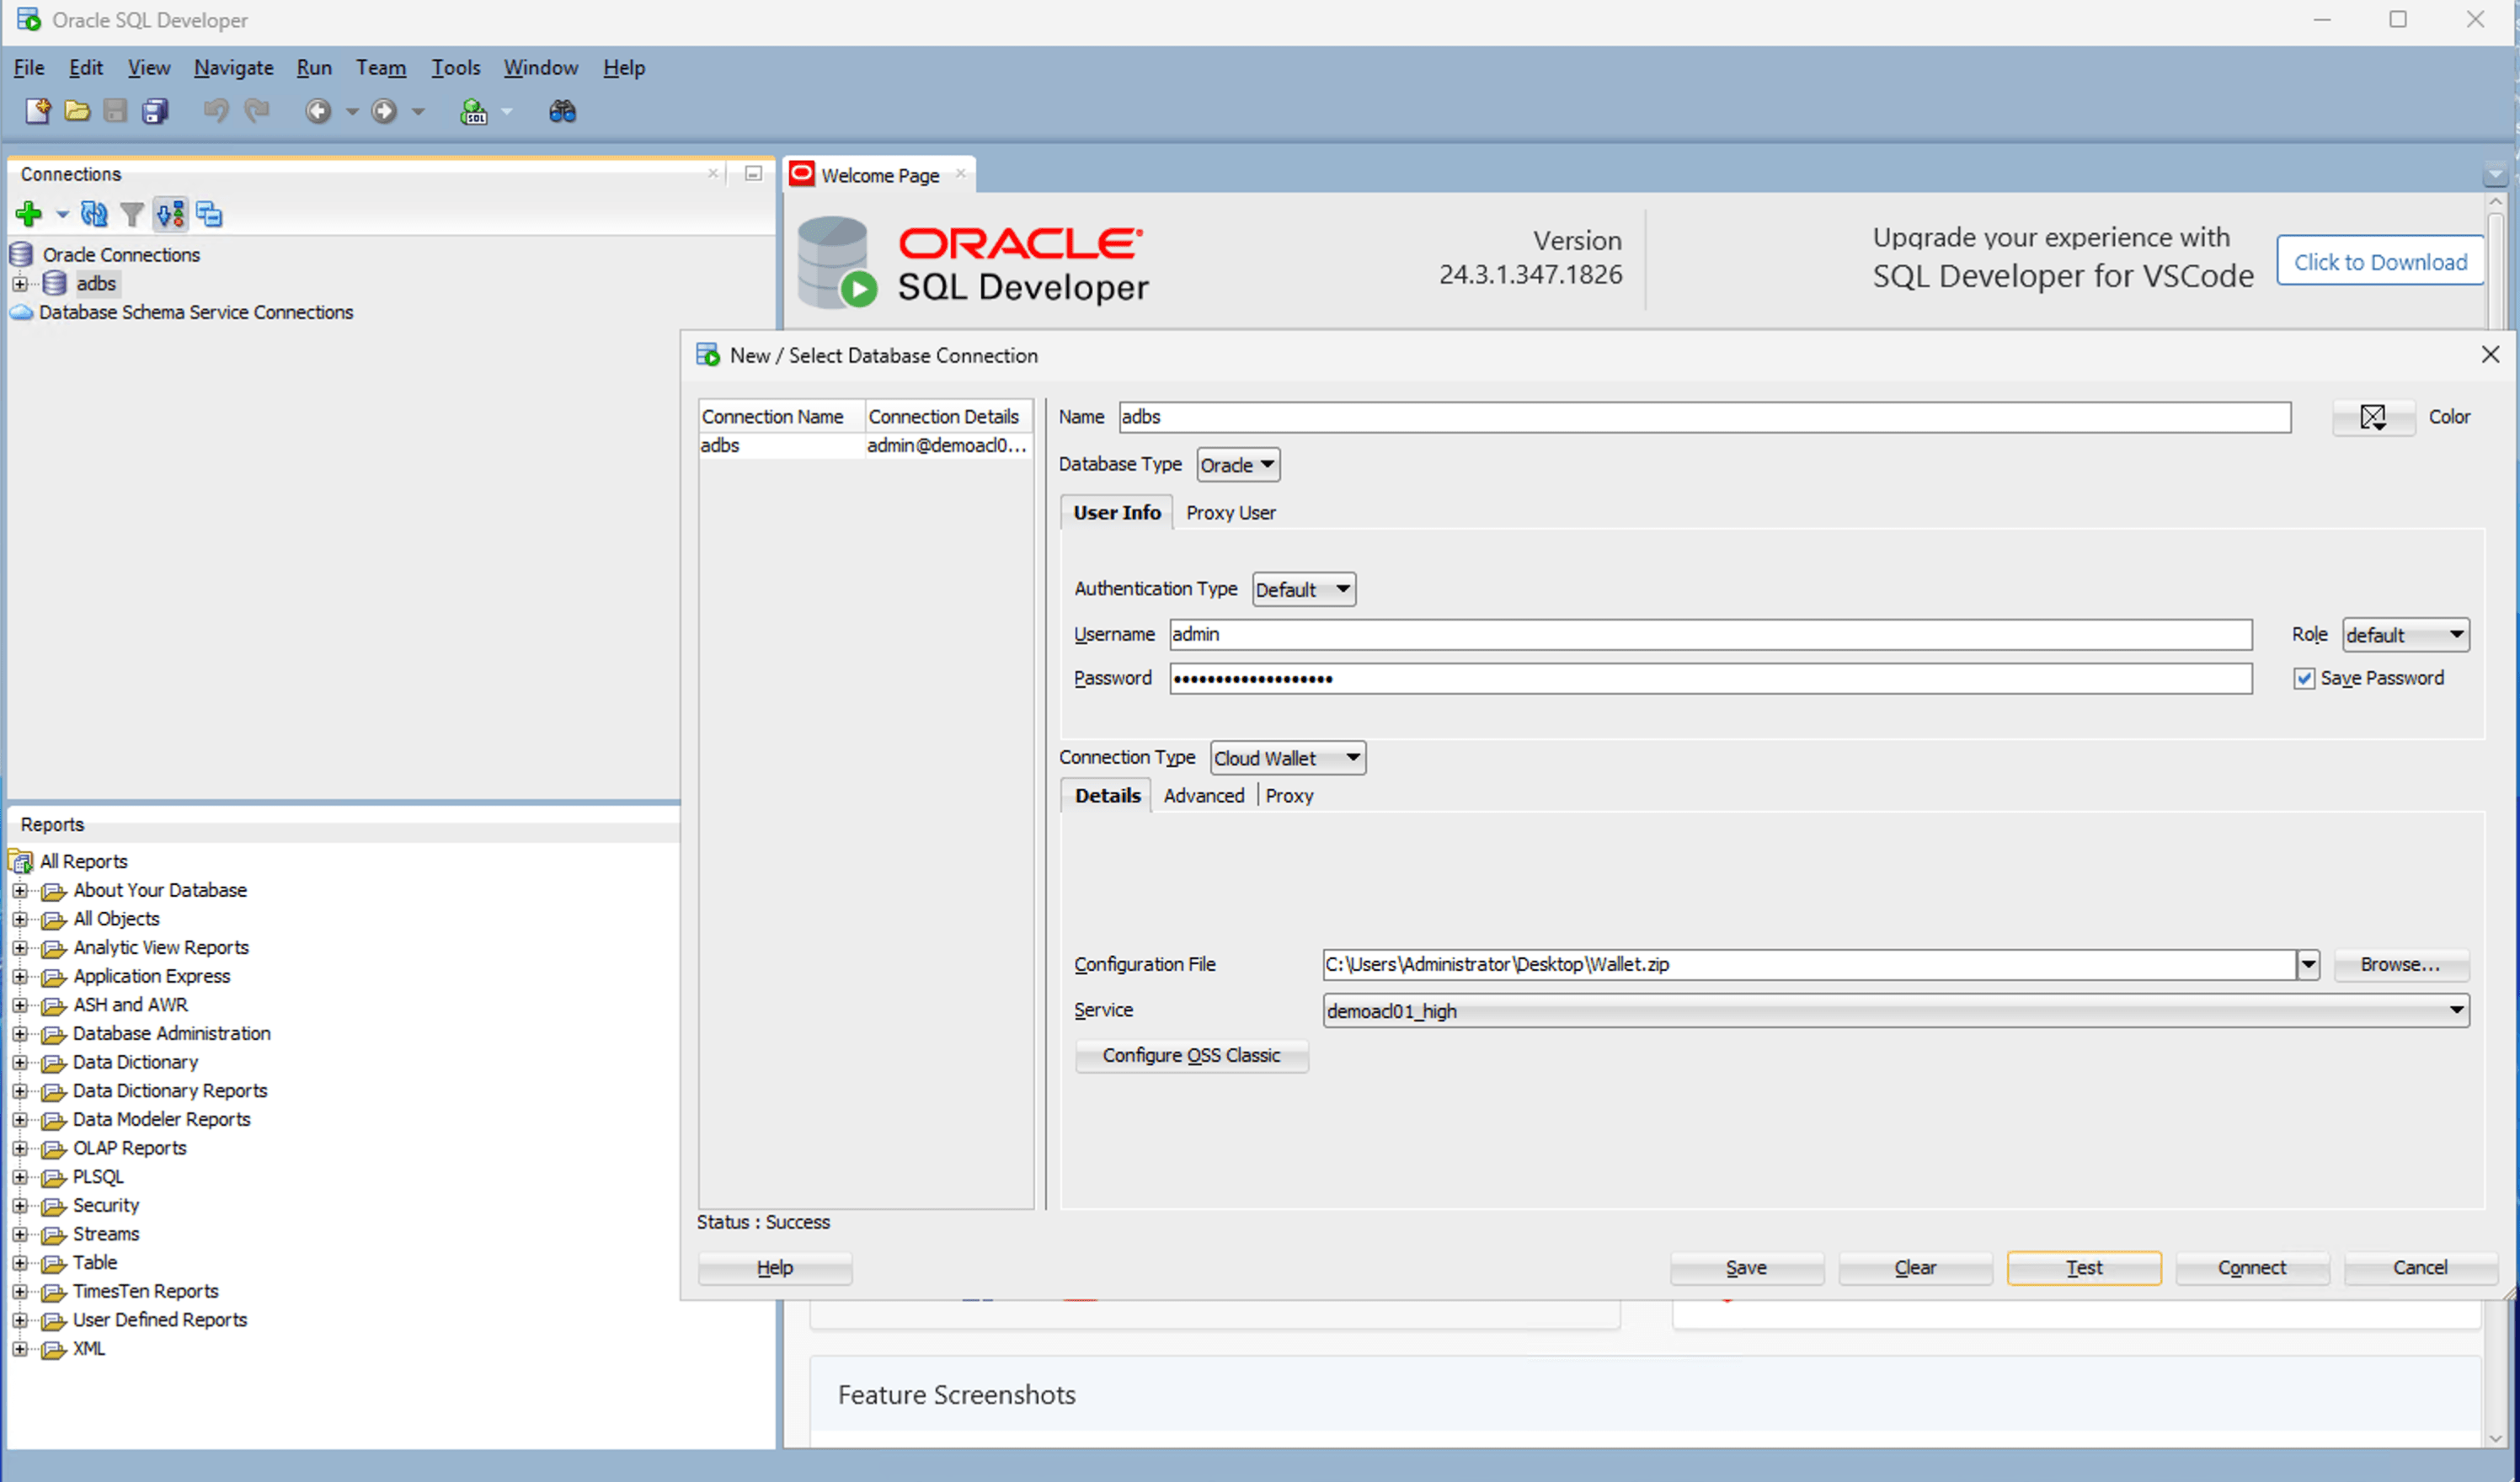Click the Test button
The width and height of the screenshot is (2520, 1482).
[x=2084, y=1267]
